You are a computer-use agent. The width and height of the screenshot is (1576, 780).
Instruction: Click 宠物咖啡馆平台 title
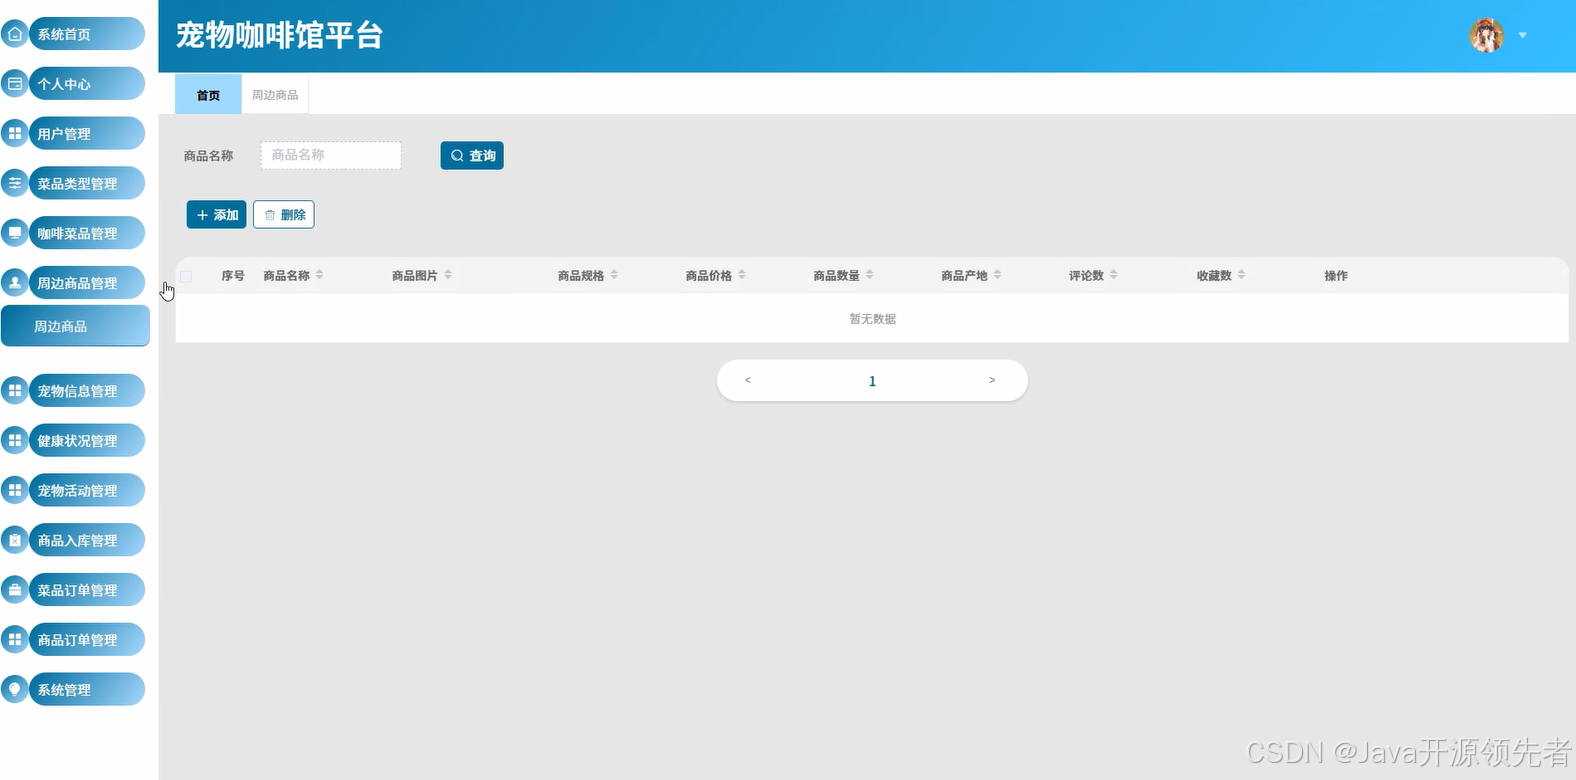coord(280,36)
